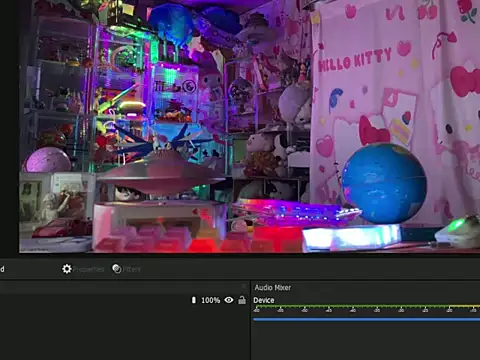The height and width of the screenshot is (360, 480).
Task: Click the Filters circle icon
Action: pyautogui.click(x=117, y=269)
